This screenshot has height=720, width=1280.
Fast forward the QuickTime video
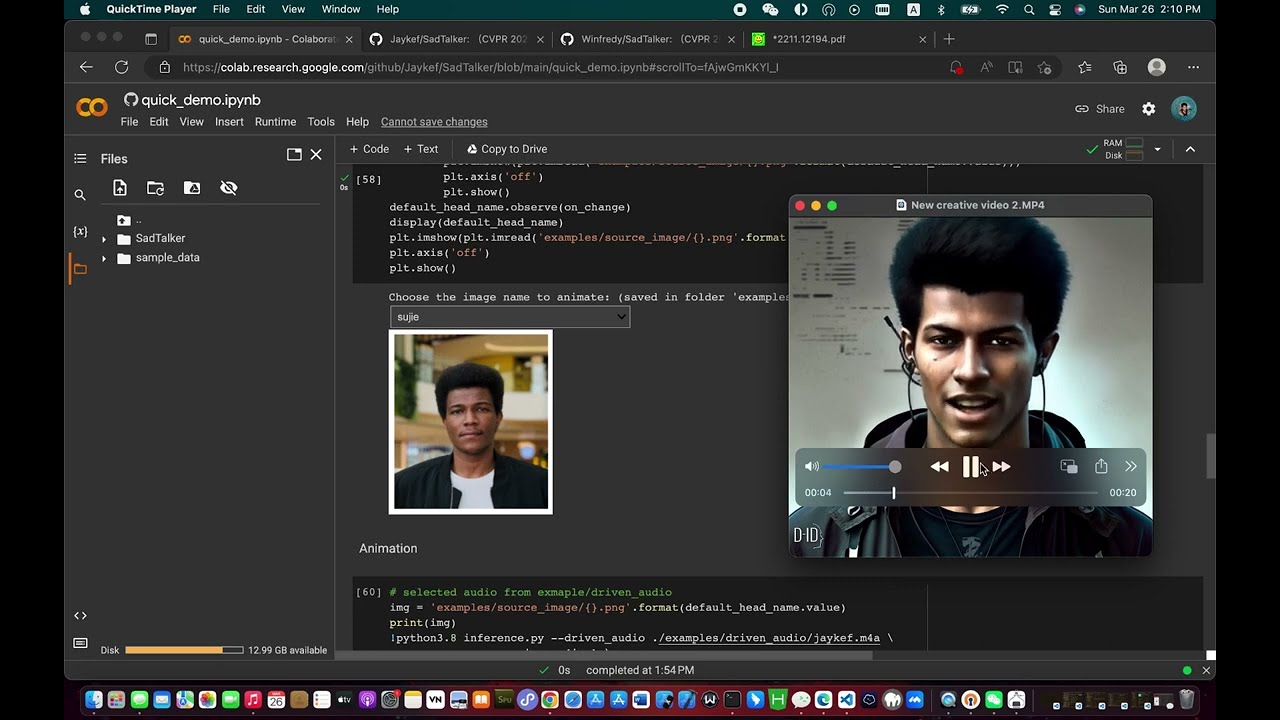click(x=1001, y=467)
